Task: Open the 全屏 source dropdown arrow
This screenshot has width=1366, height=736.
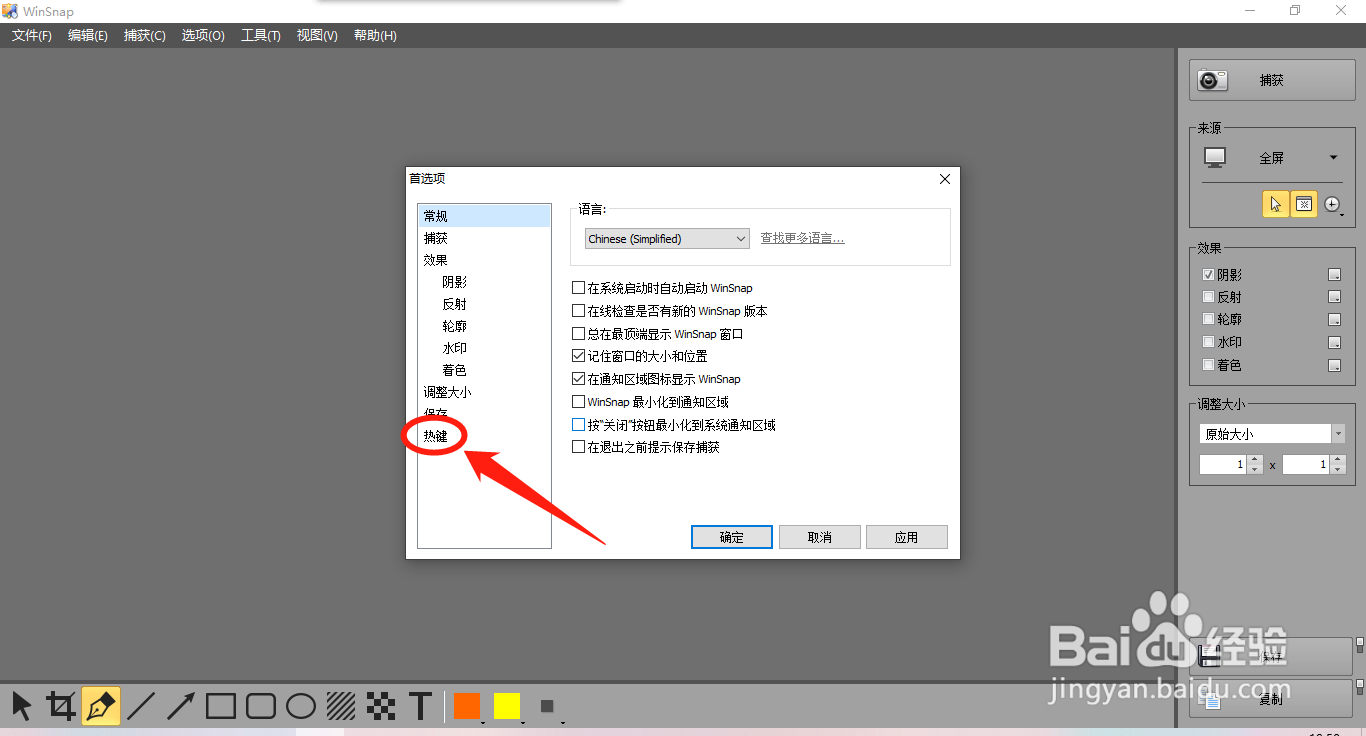Action: (1333, 158)
